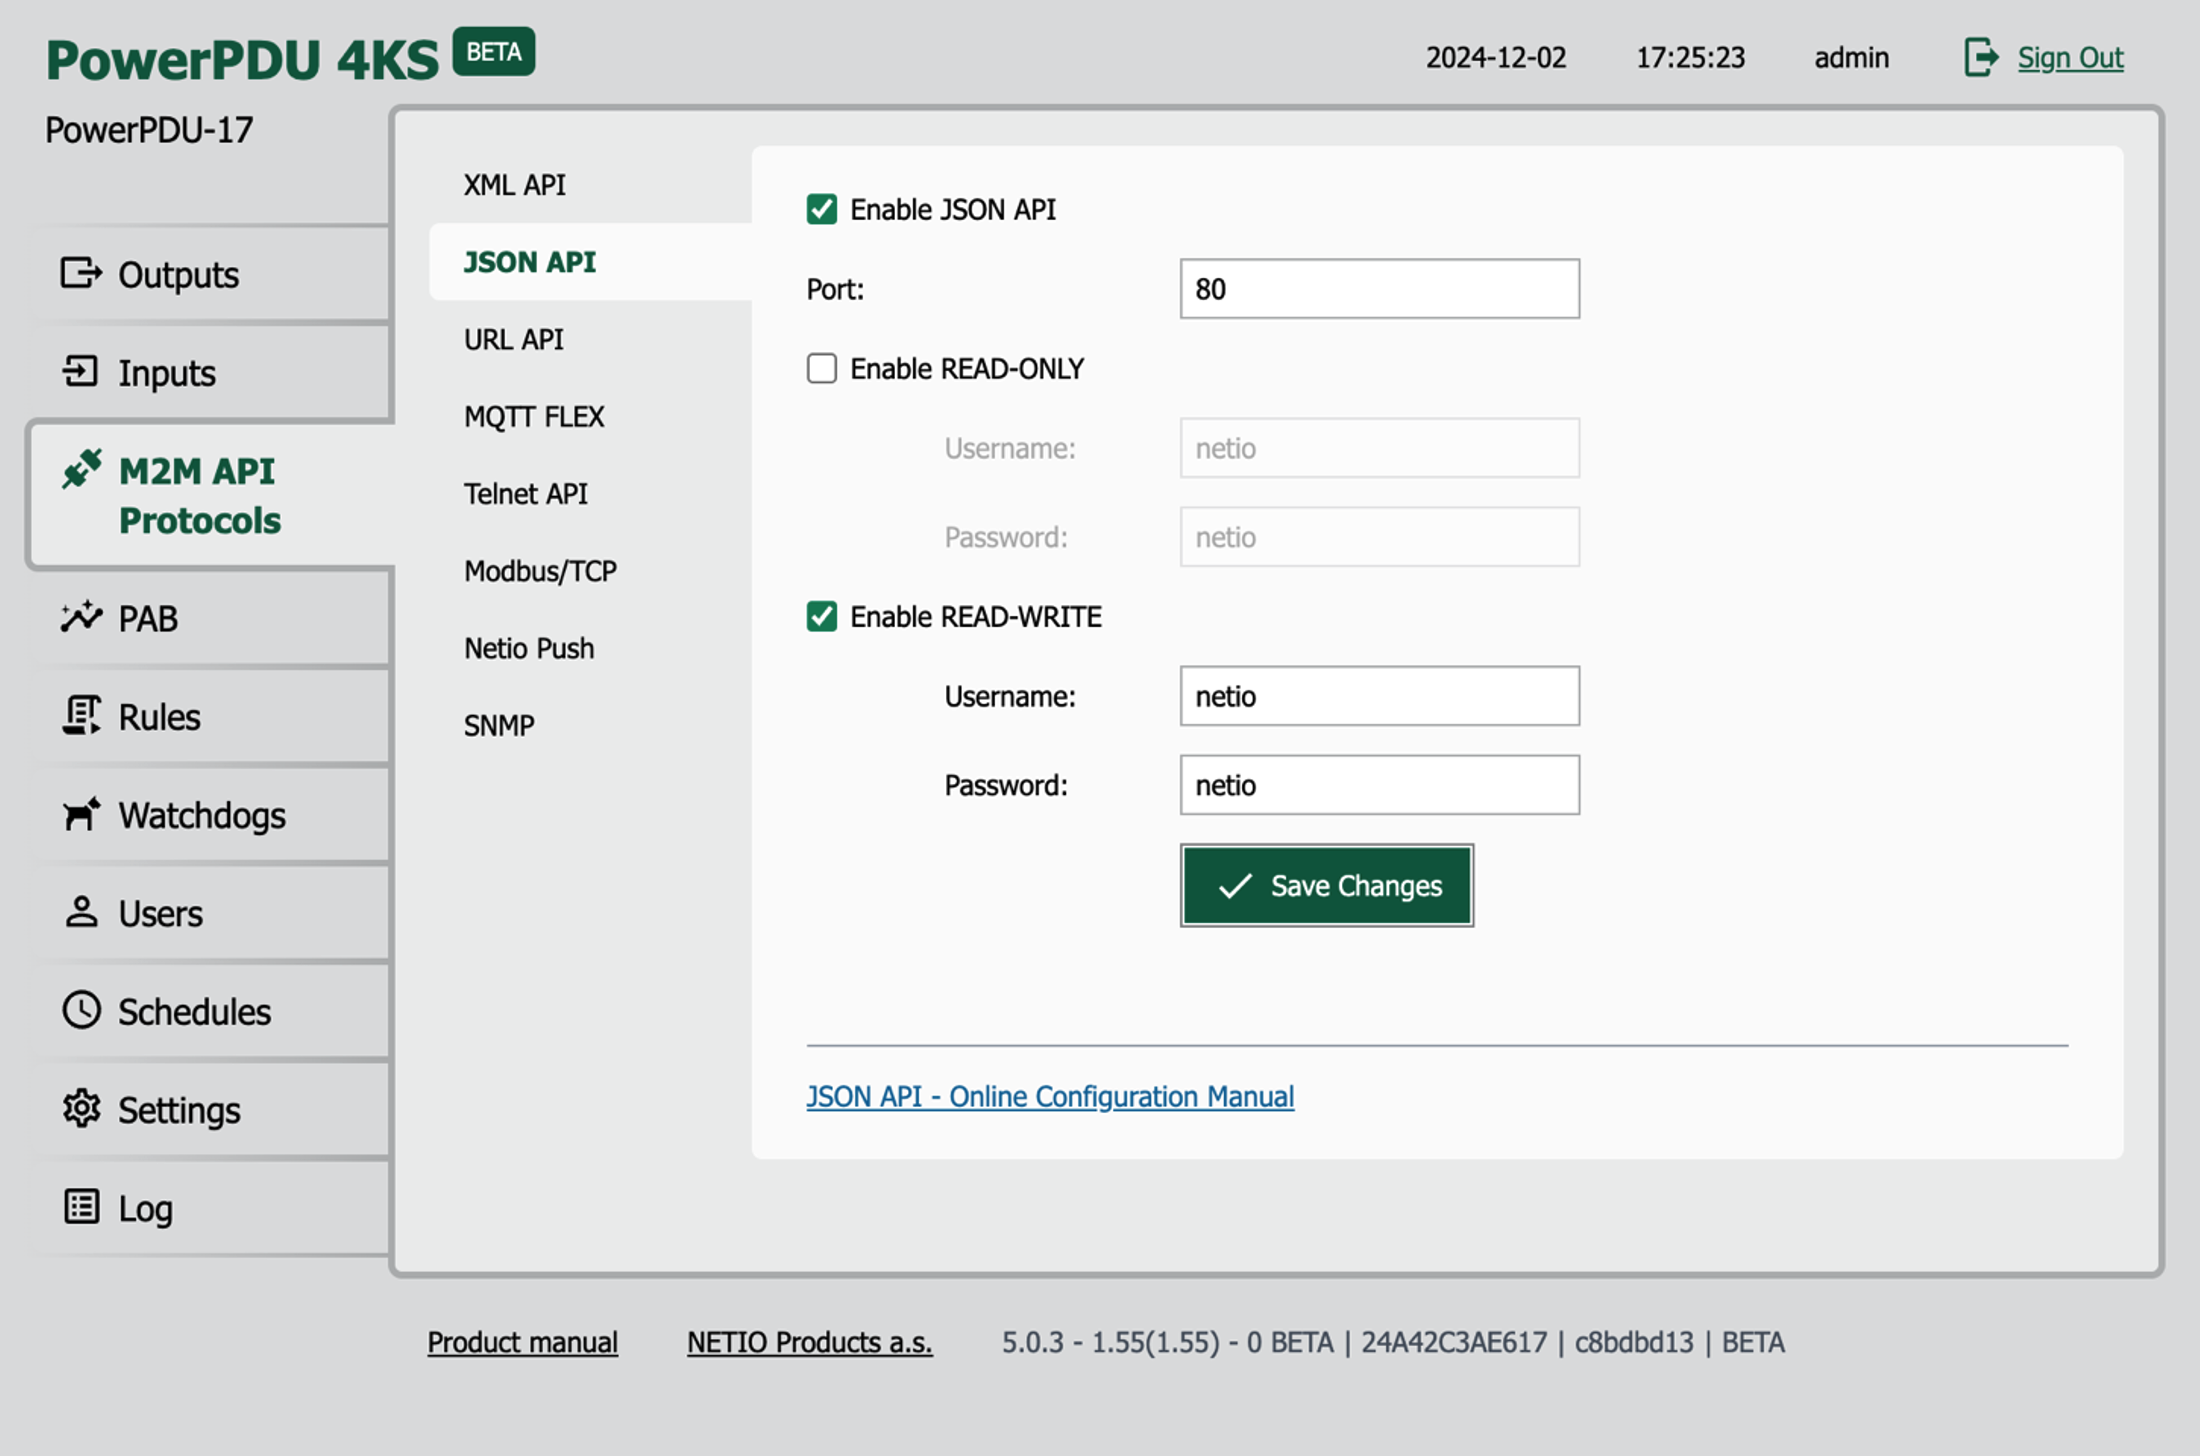Focus the READ-WRITE Password field
Image resolution: width=2200 pixels, height=1456 pixels.
[x=1380, y=785]
